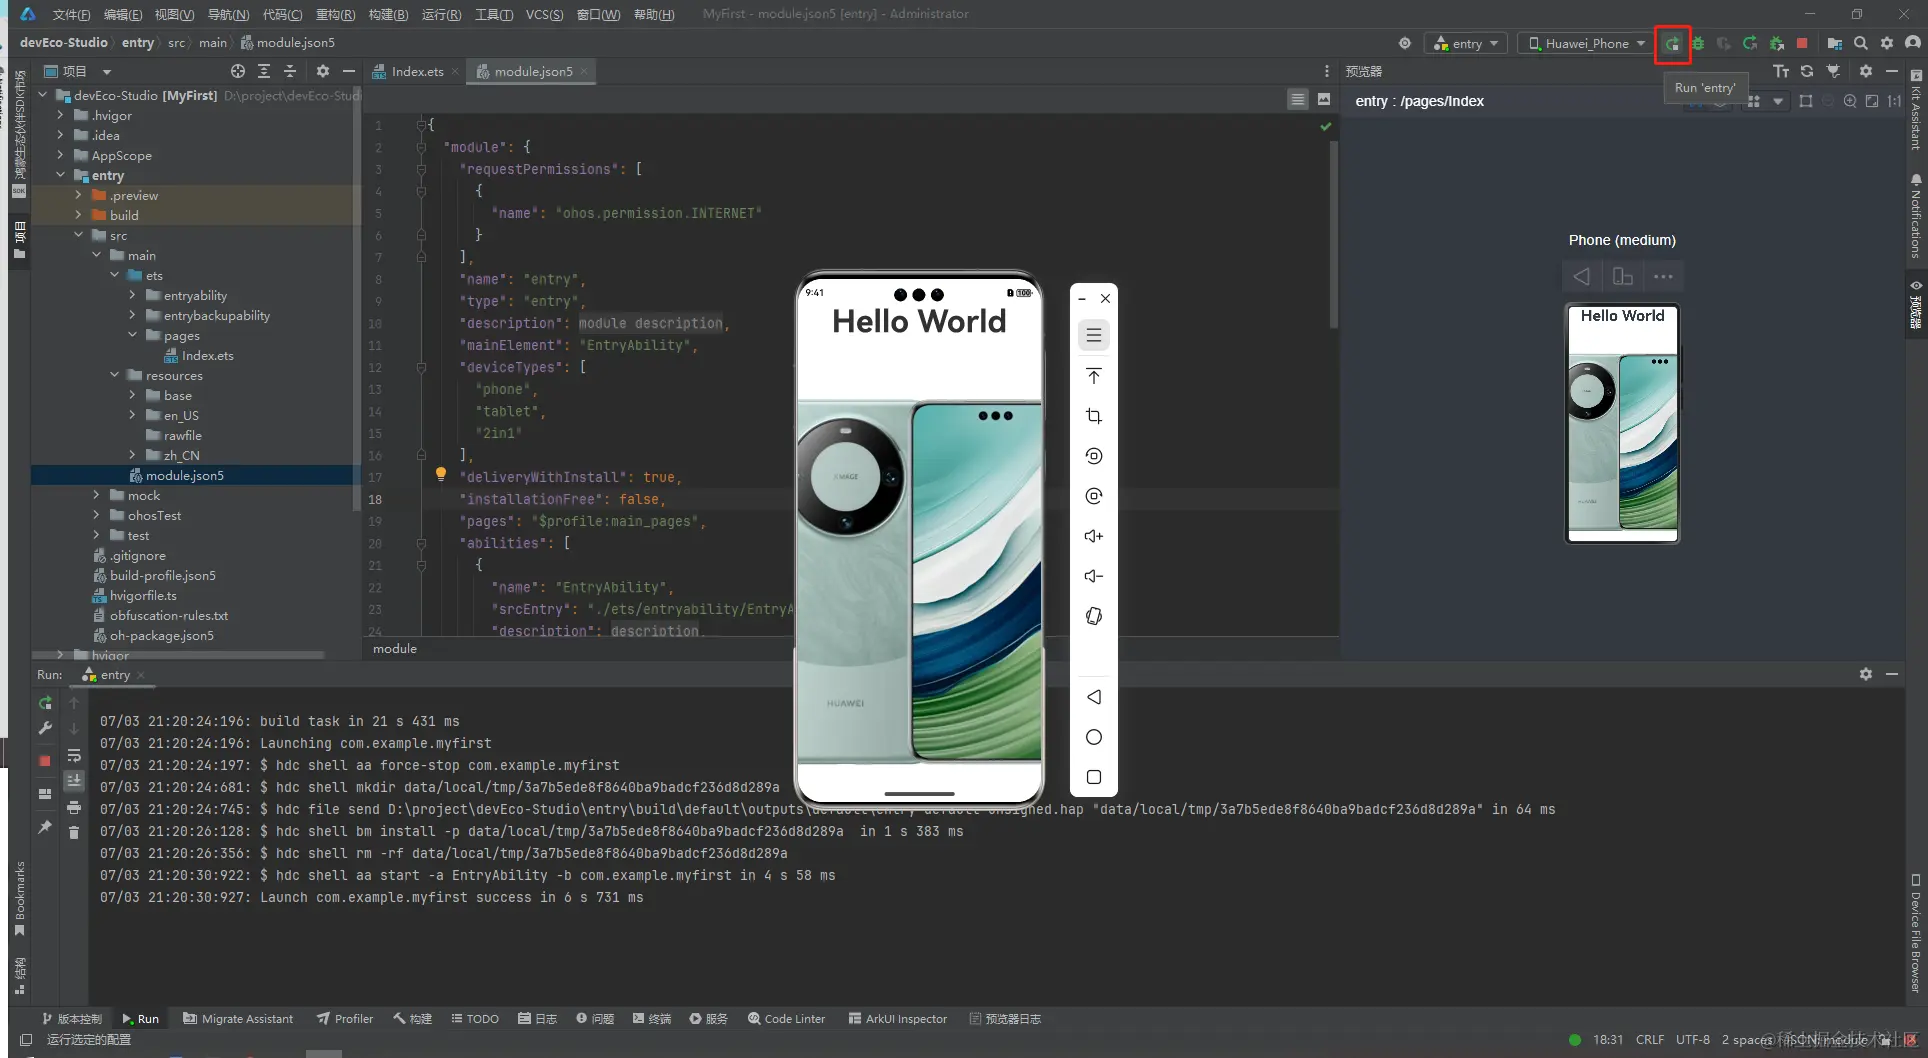Reset Previewer zoom to 1:1
Image resolution: width=1928 pixels, height=1058 pixels.
[x=1894, y=101]
